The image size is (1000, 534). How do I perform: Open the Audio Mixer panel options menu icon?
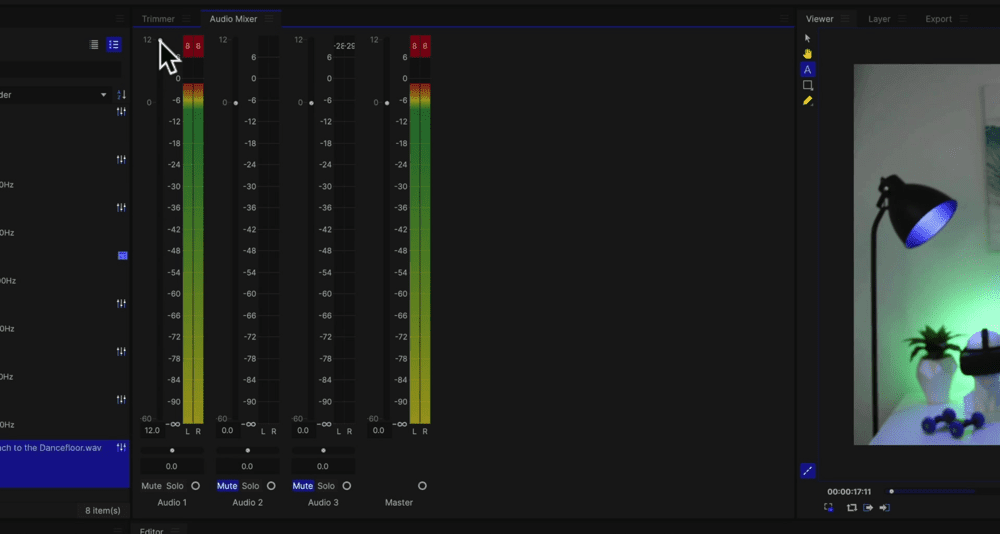tap(268, 19)
